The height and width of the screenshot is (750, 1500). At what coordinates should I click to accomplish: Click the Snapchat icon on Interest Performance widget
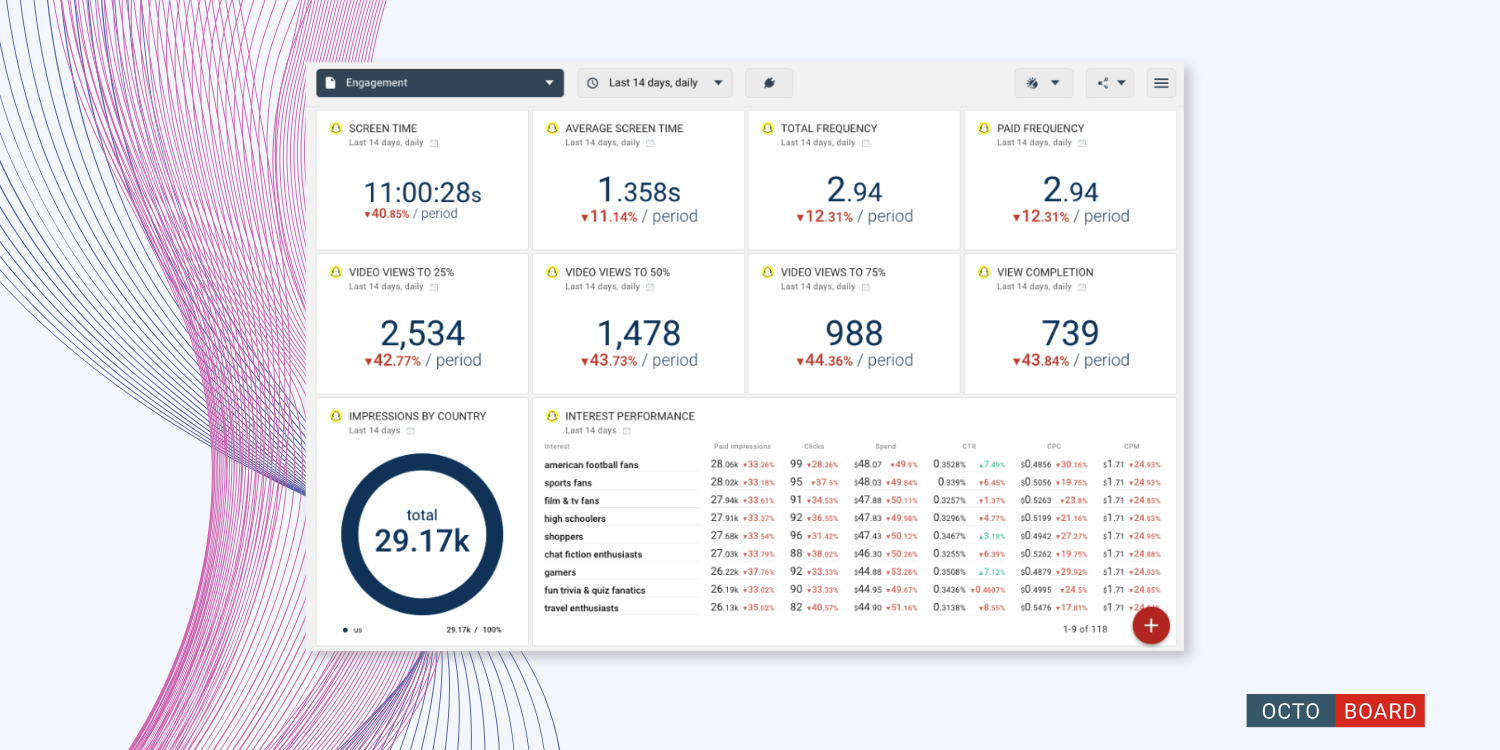pyautogui.click(x=552, y=416)
